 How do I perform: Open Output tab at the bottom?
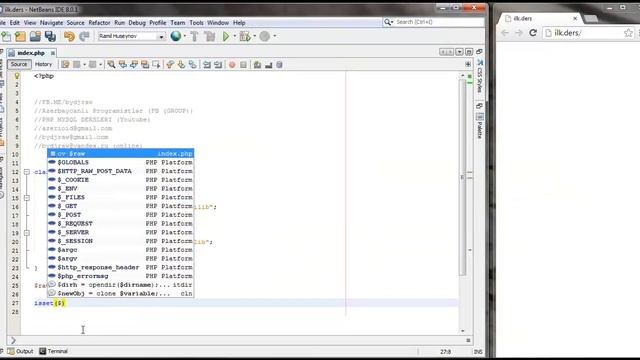point(20,351)
